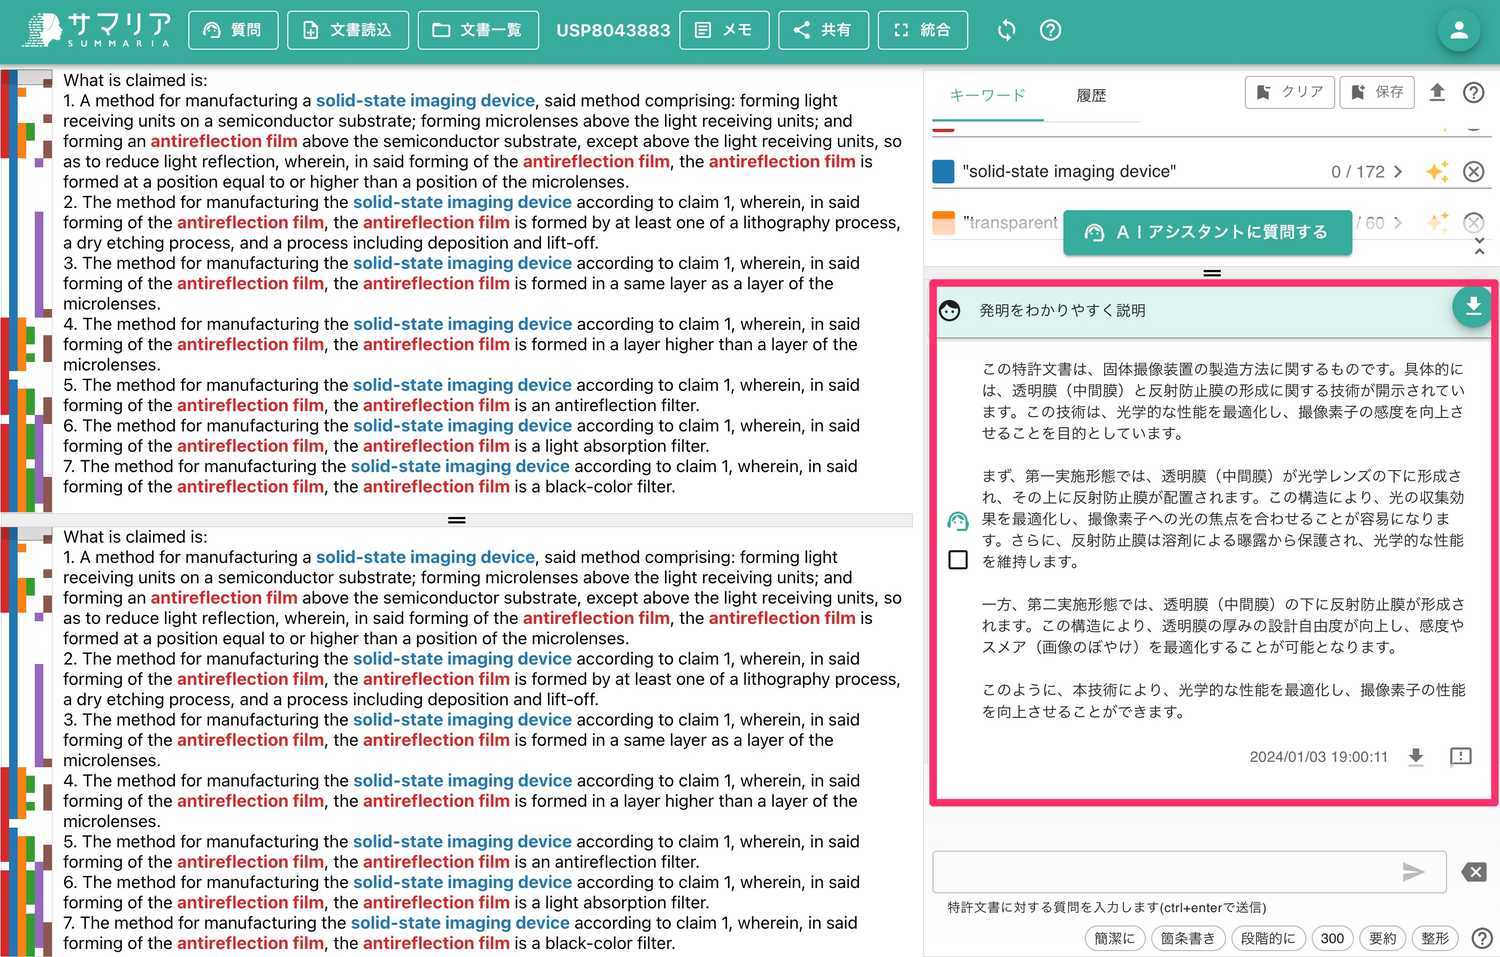1500x957 pixels.
Task: Click the split handle between document panes
Action: coord(457,520)
